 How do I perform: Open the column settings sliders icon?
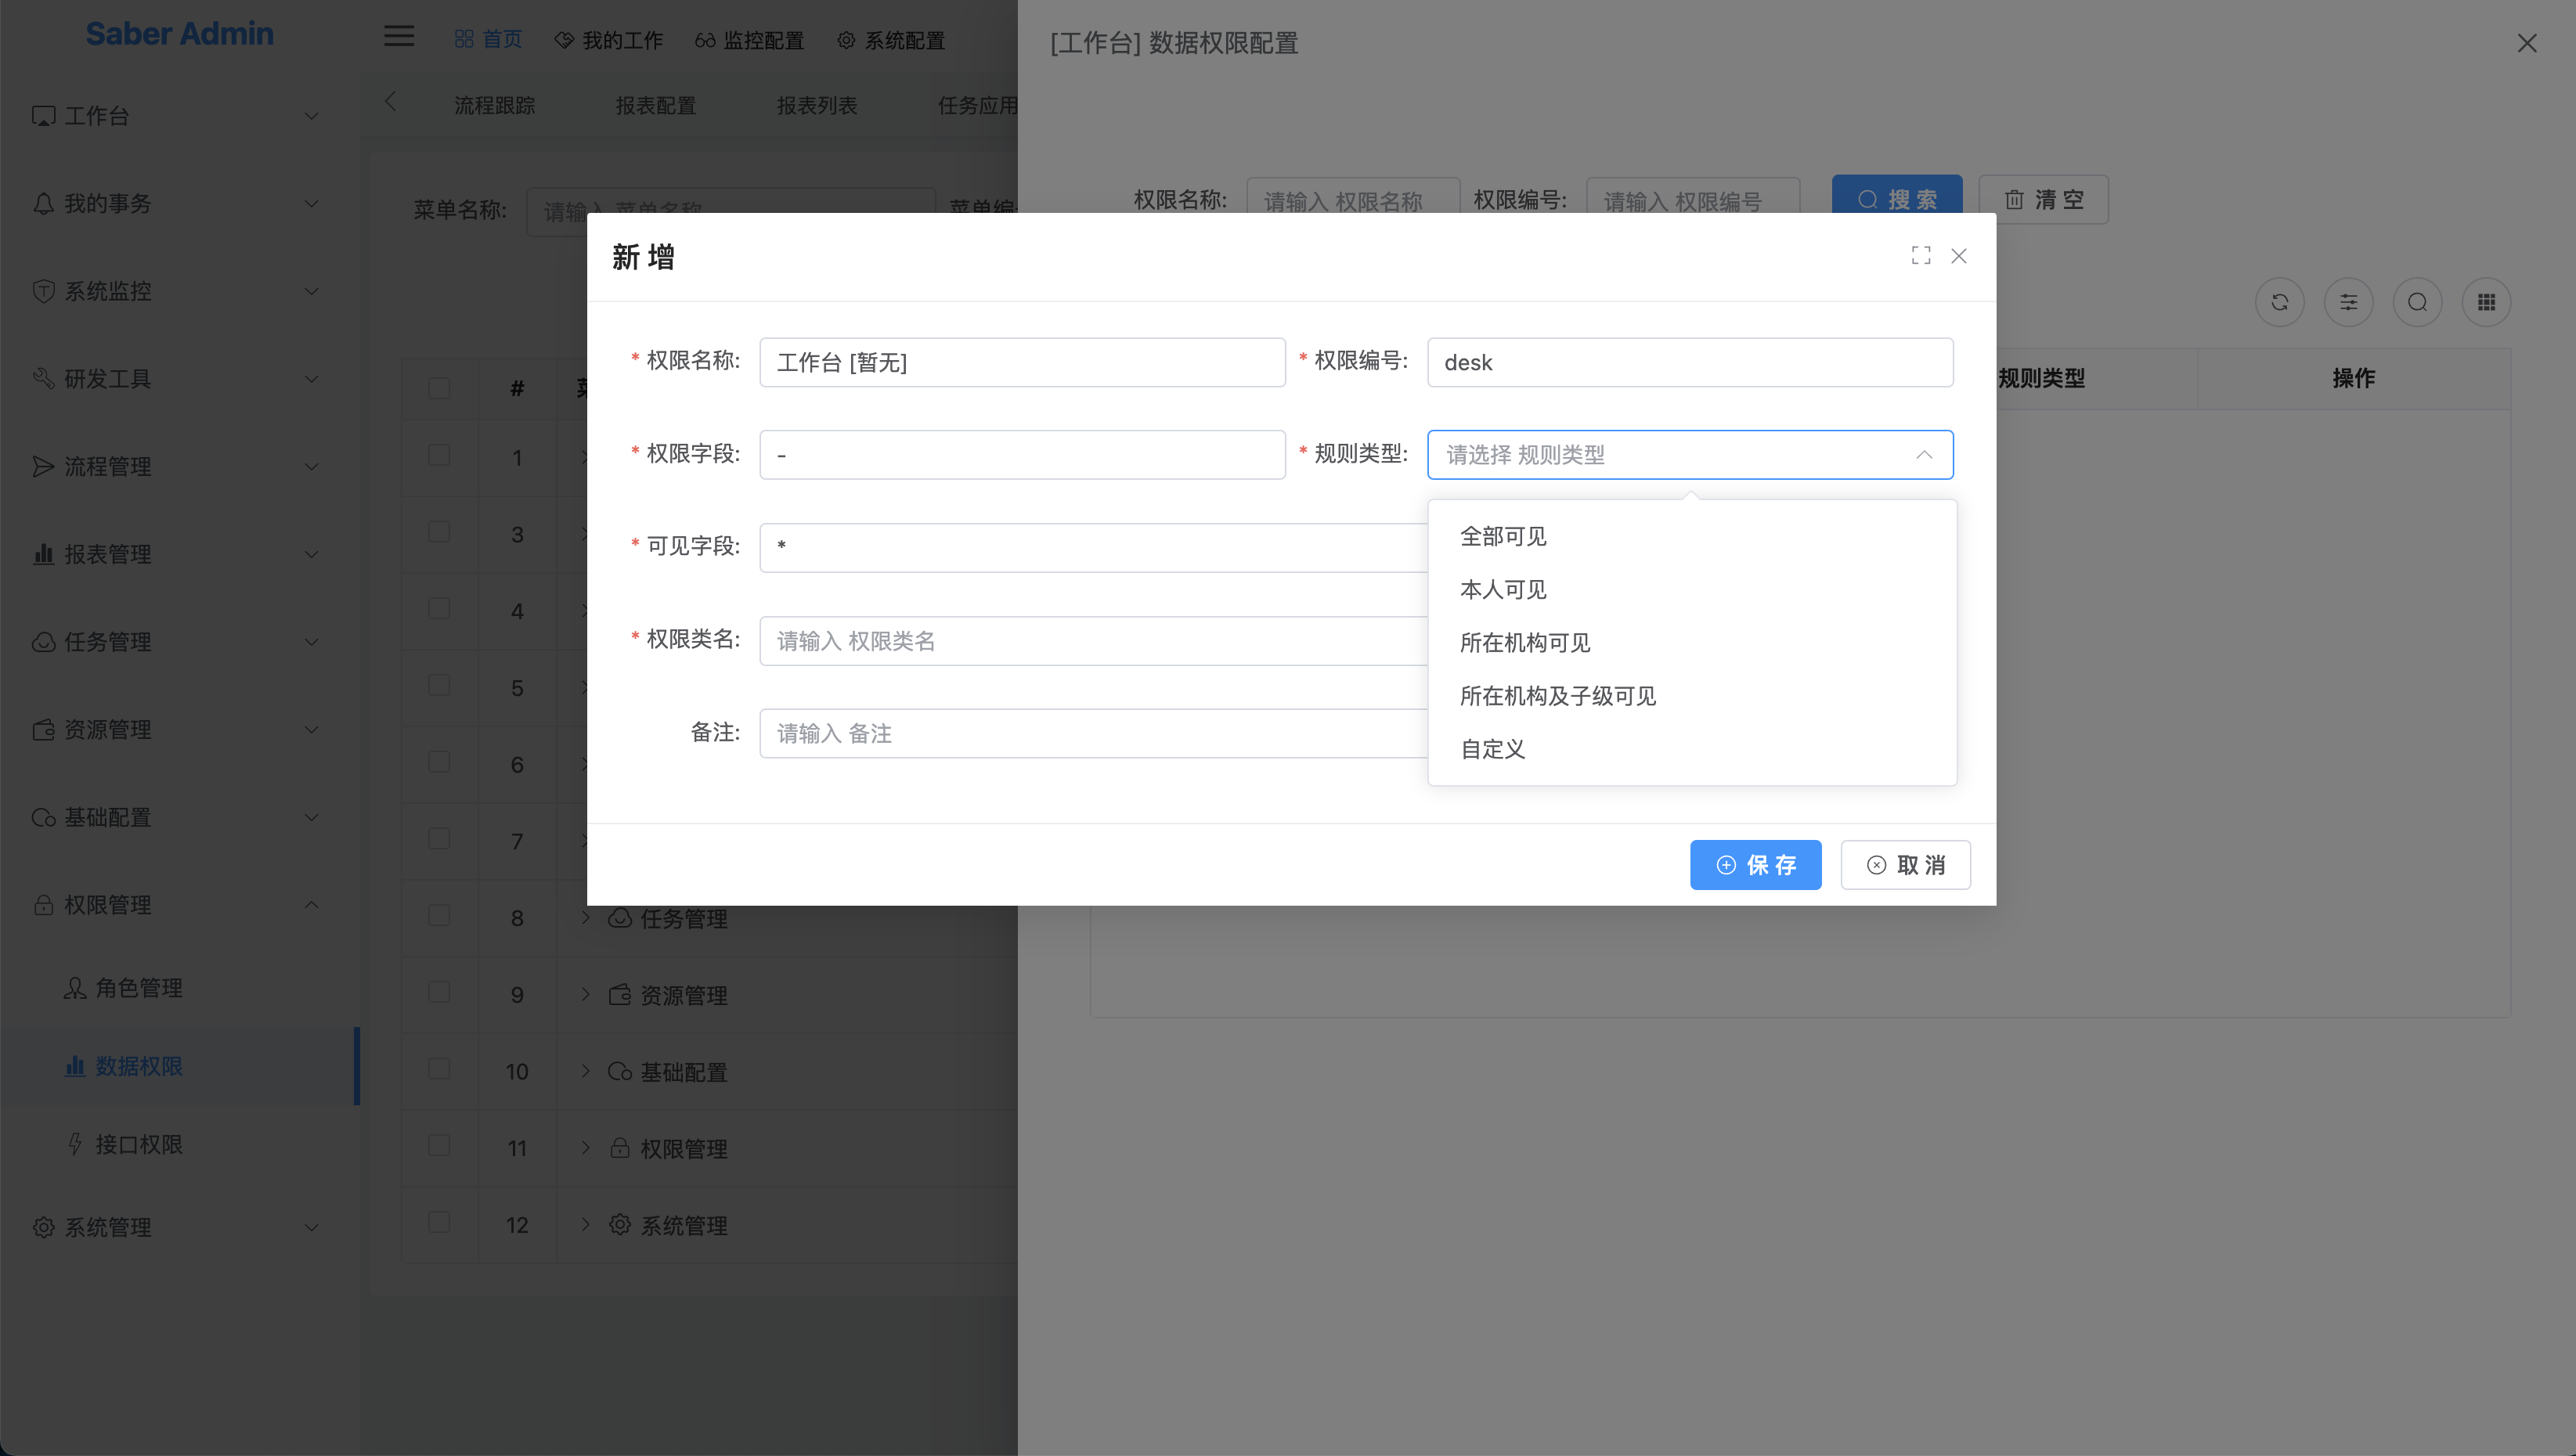pos(2348,302)
